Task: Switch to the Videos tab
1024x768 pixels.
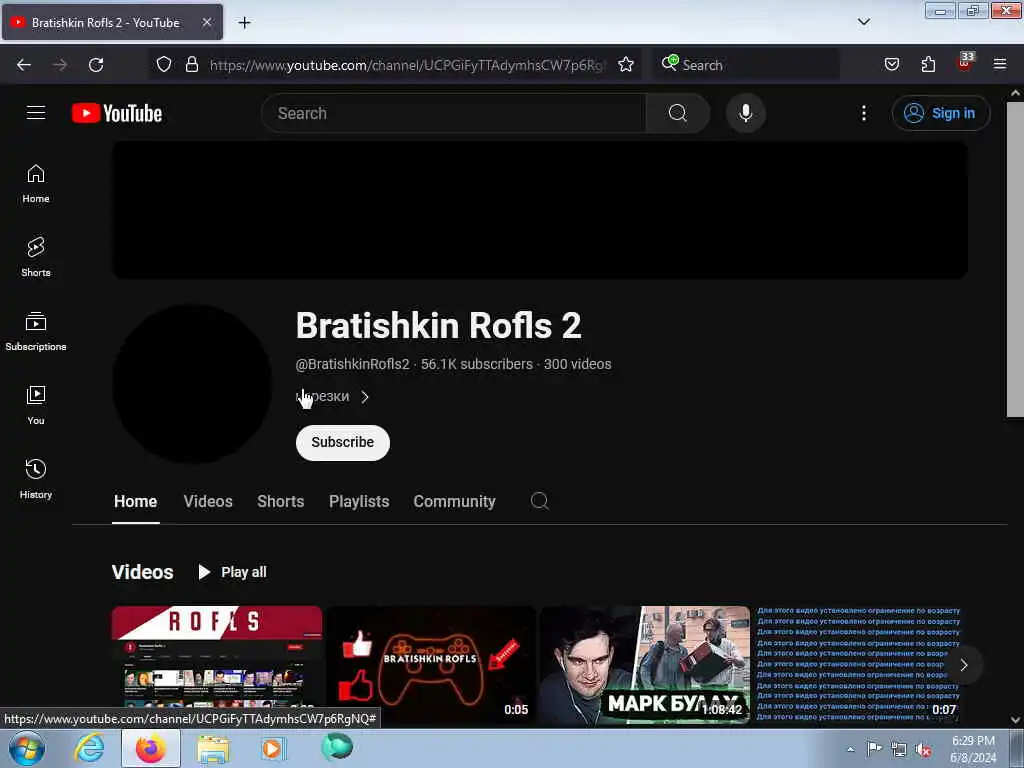Action: point(208,501)
